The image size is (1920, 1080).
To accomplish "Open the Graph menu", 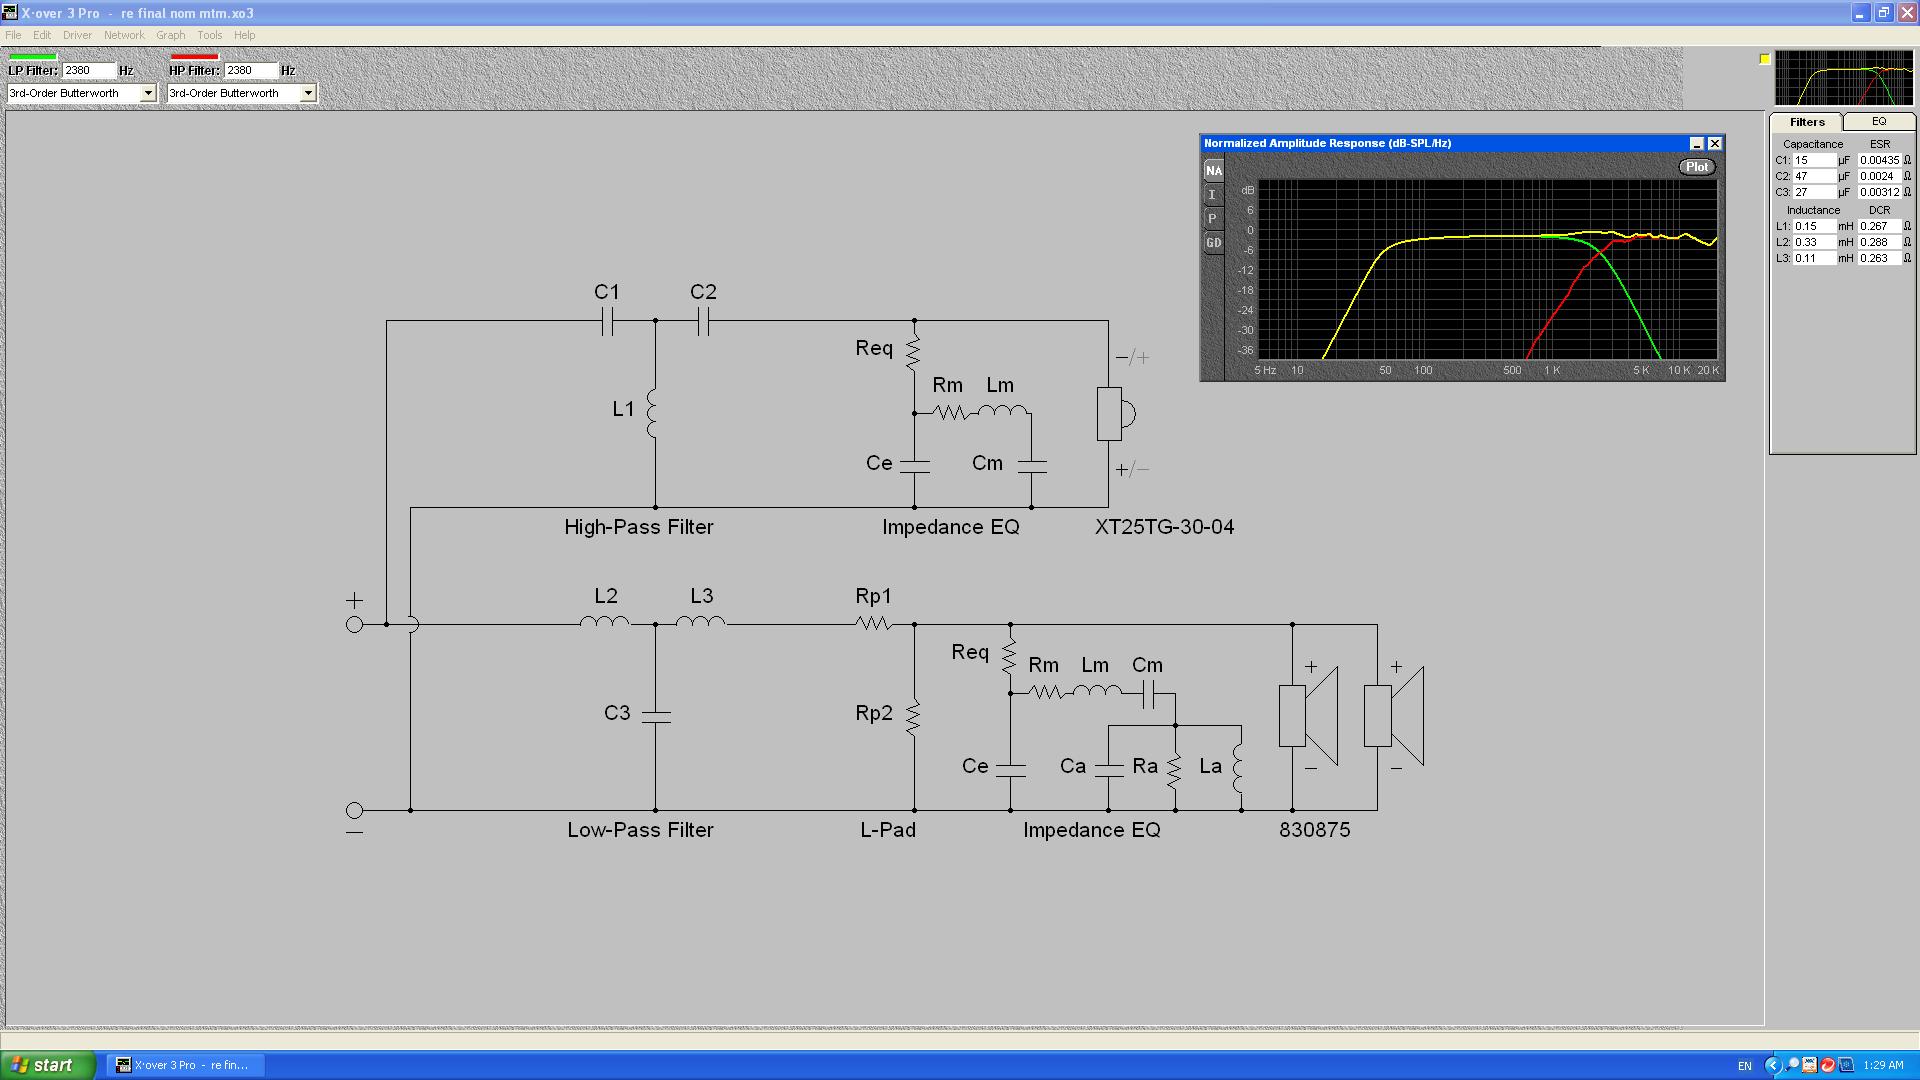I will click(171, 35).
